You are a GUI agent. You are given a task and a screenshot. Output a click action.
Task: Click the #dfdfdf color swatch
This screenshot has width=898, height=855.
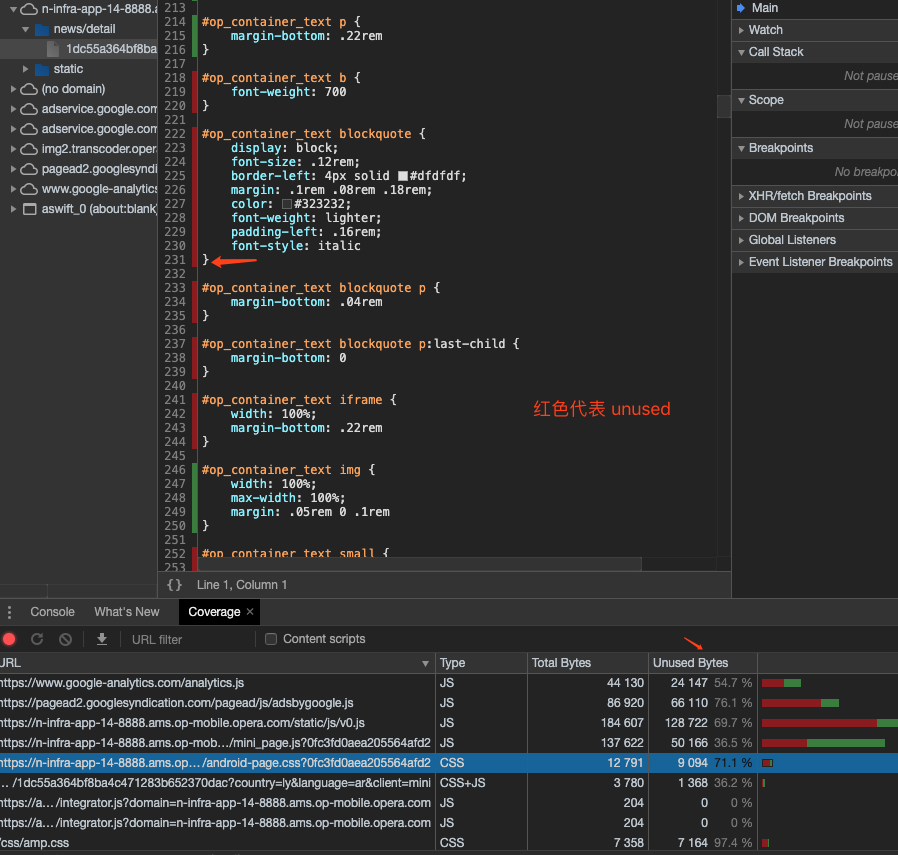click(x=403, y=176)
